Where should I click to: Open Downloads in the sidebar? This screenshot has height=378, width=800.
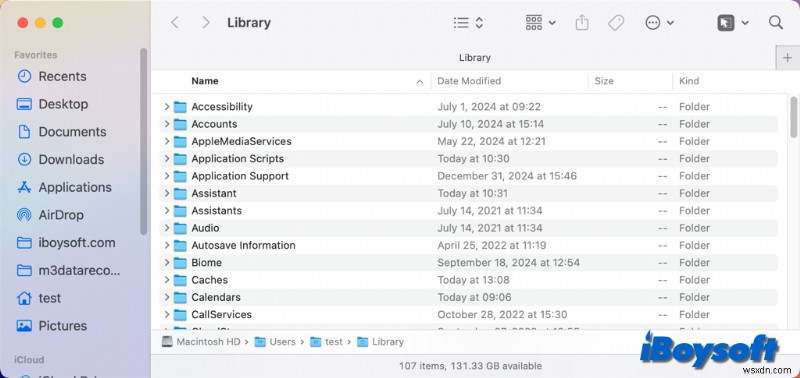(x=60, y=160)
